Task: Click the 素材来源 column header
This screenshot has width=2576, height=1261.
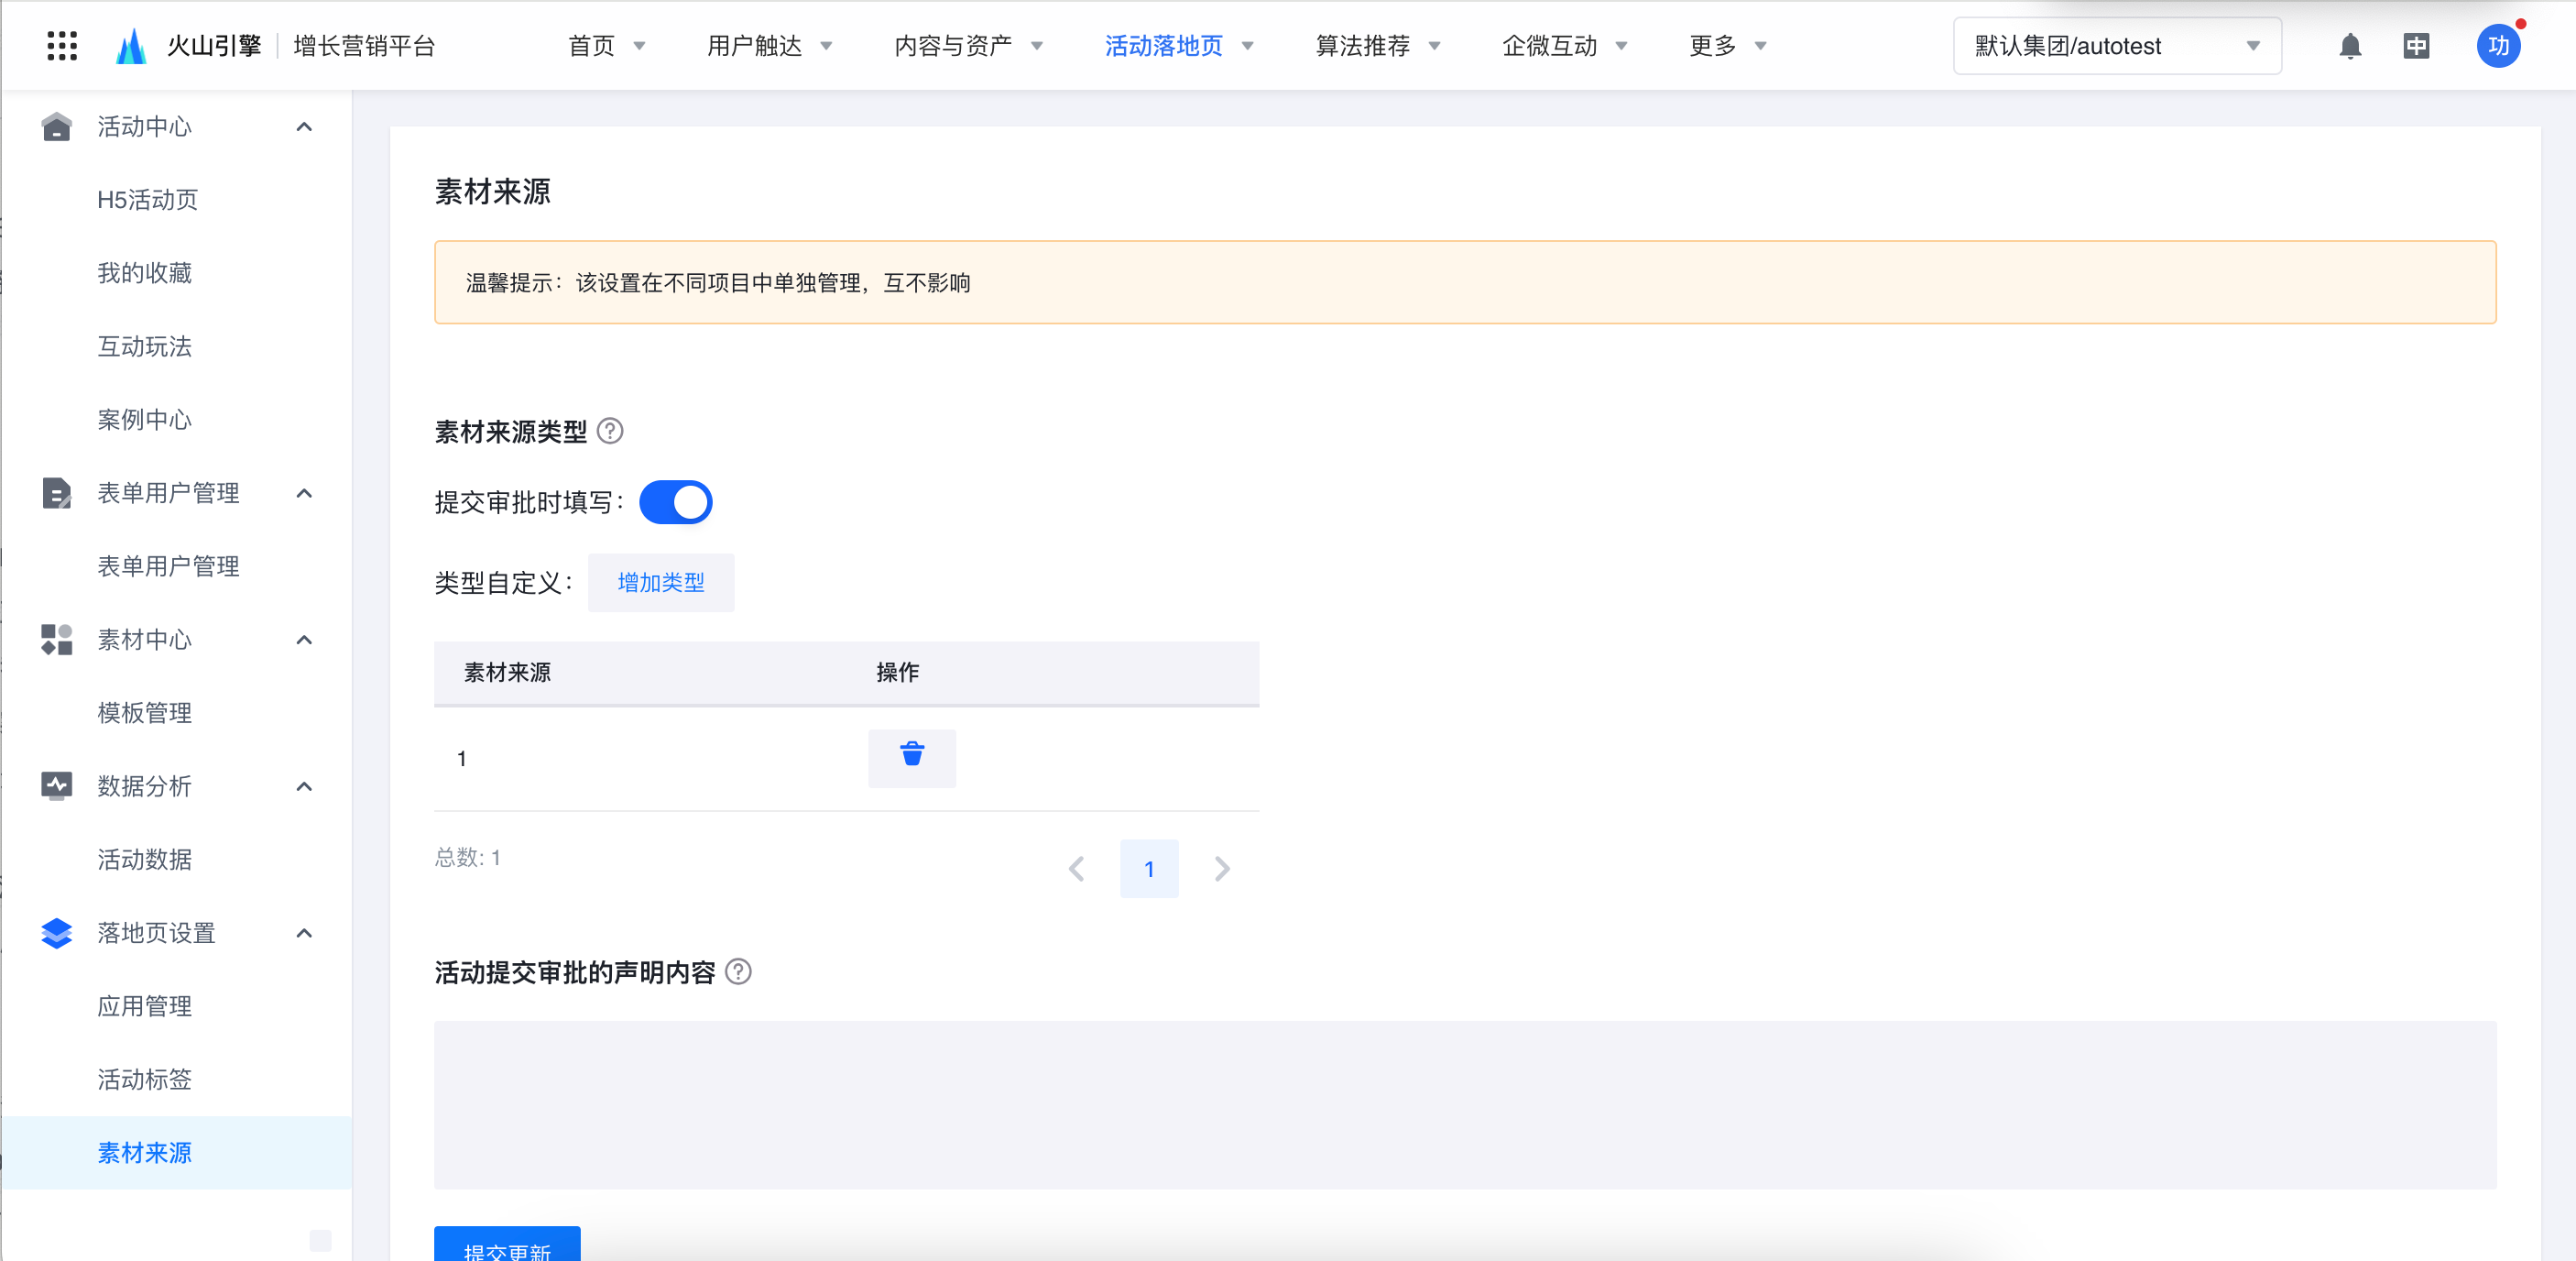Action: [507, 672]
